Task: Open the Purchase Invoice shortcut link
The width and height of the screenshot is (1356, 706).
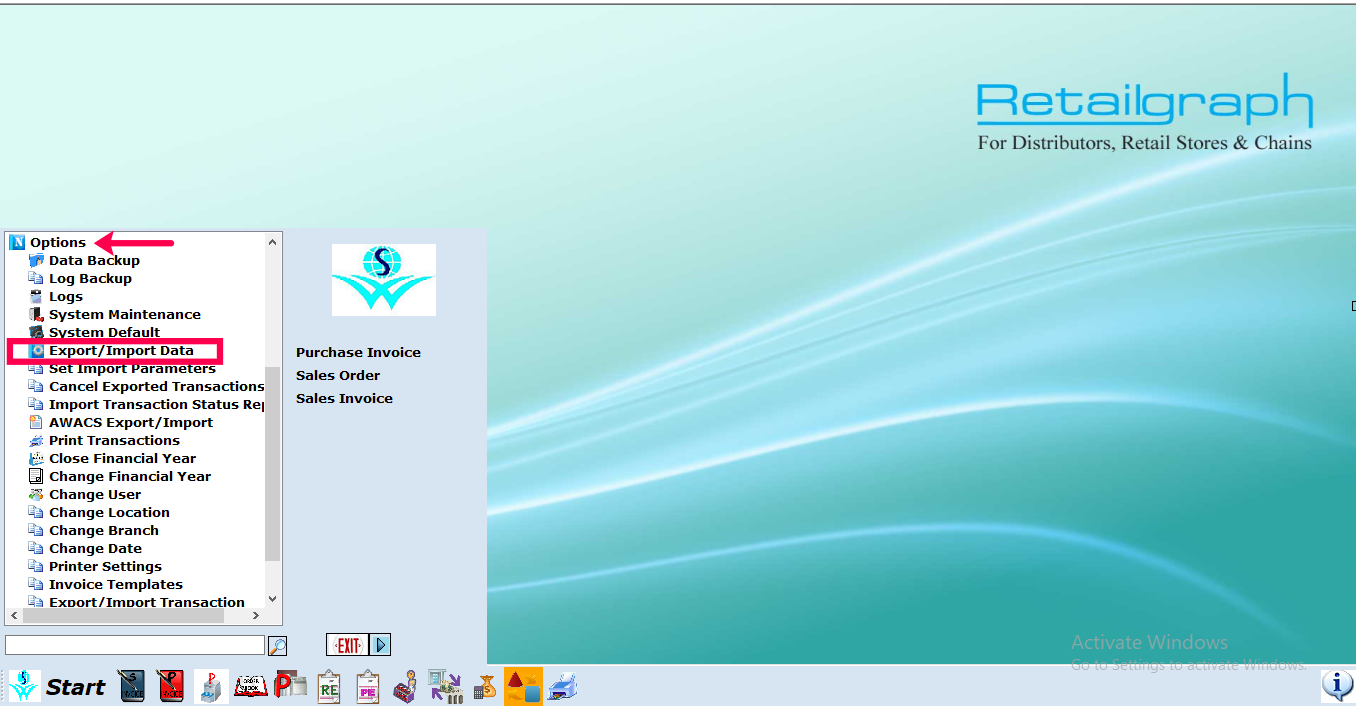Action: pos(358,352)
